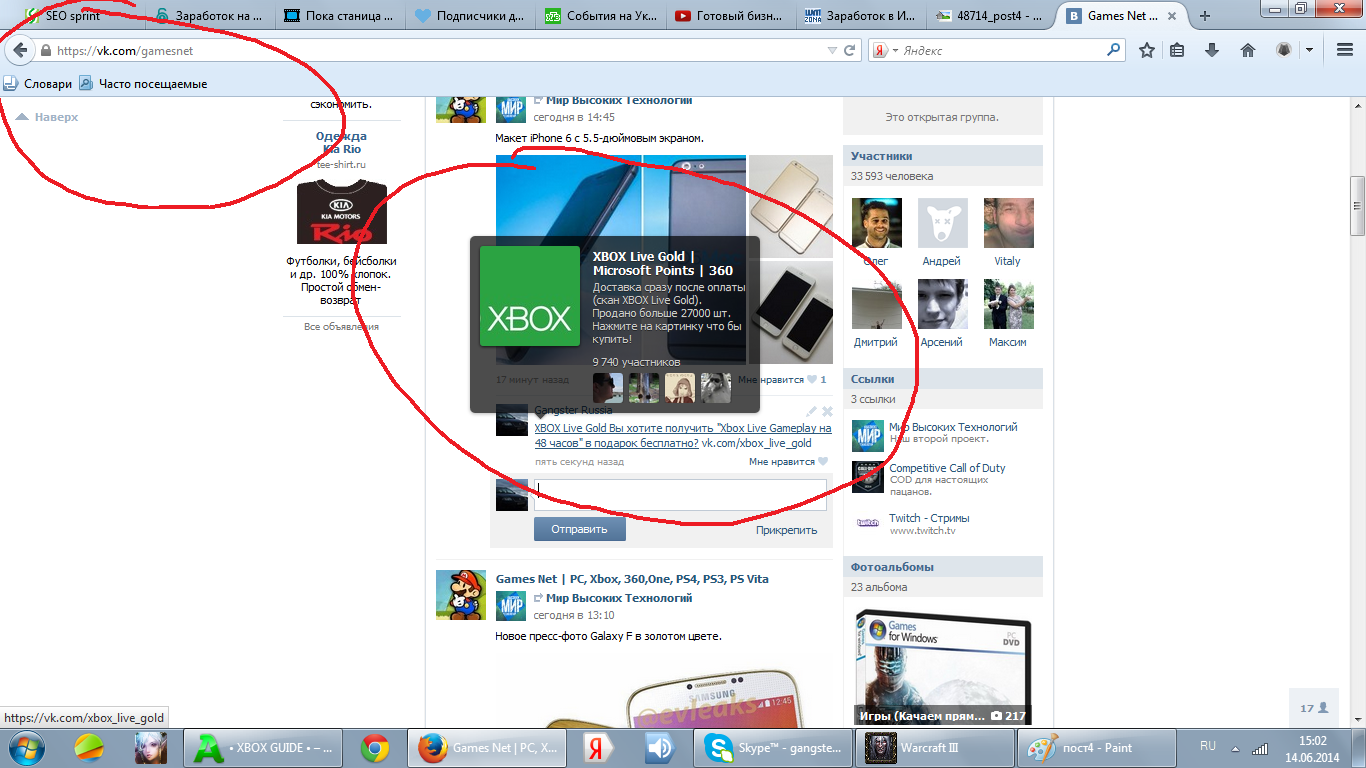Choose a search engine from the Yandex dropdown

point(886,50)
